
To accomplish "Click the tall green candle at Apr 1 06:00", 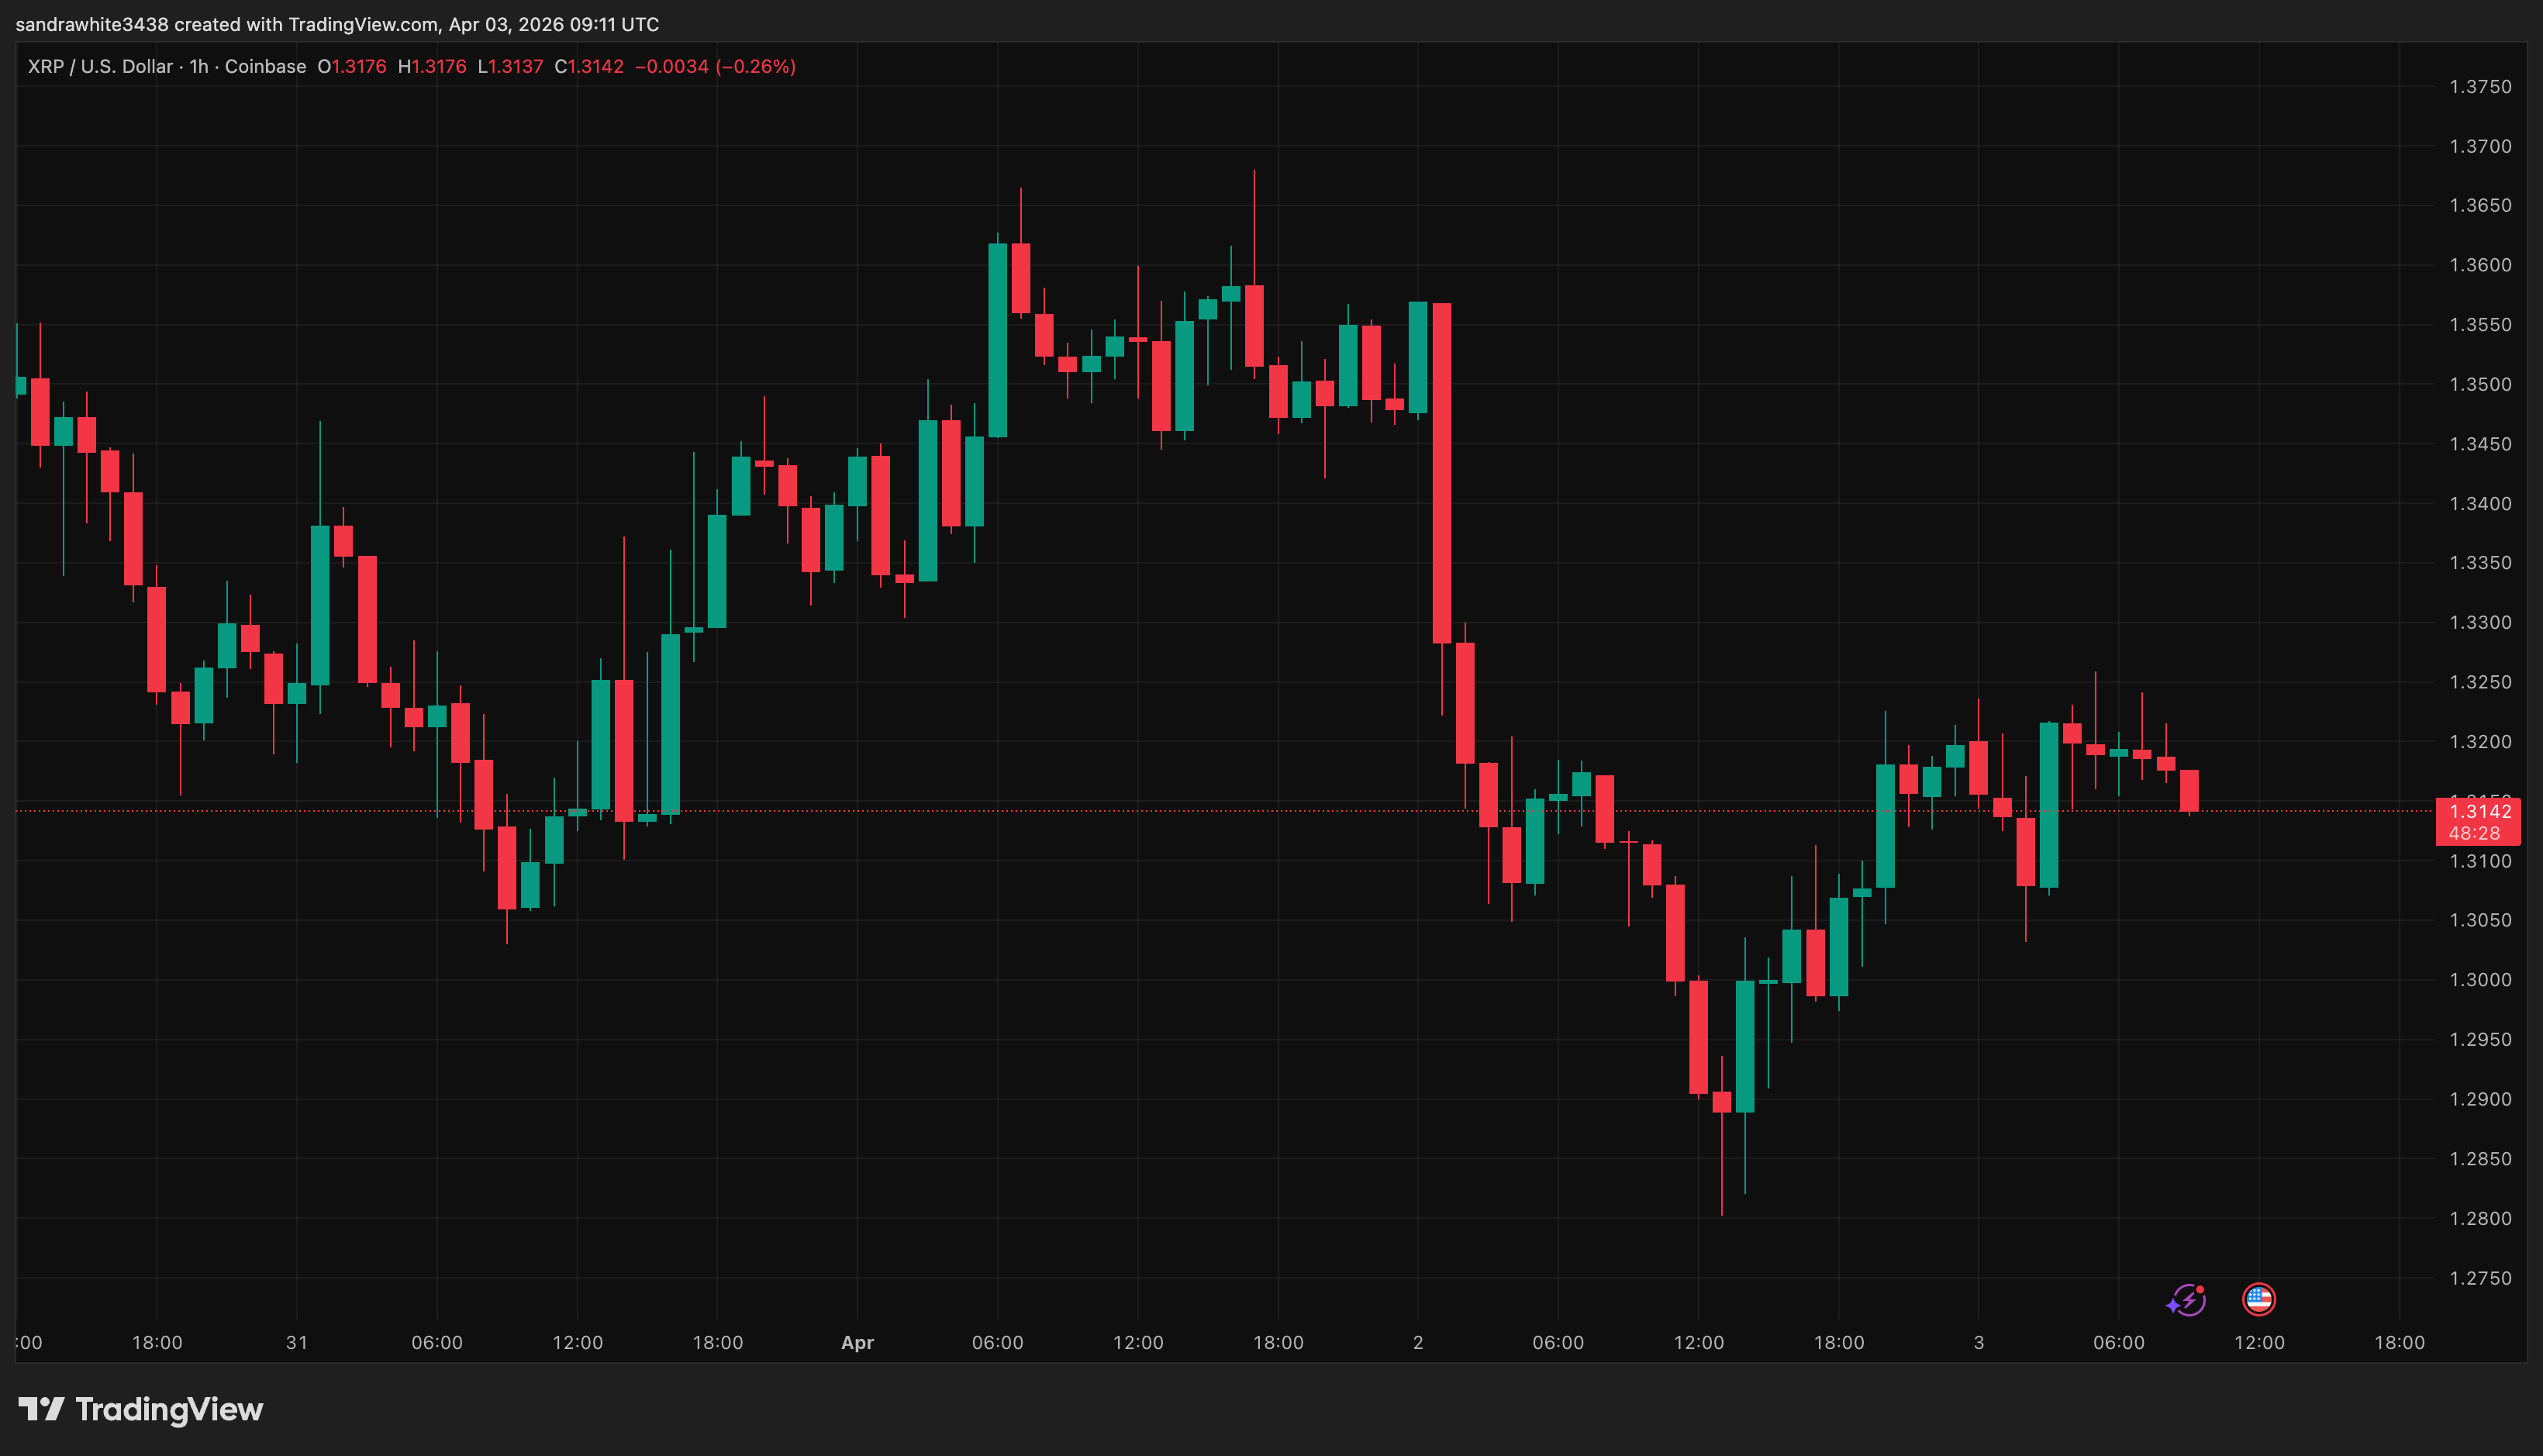I will point(997,340).
